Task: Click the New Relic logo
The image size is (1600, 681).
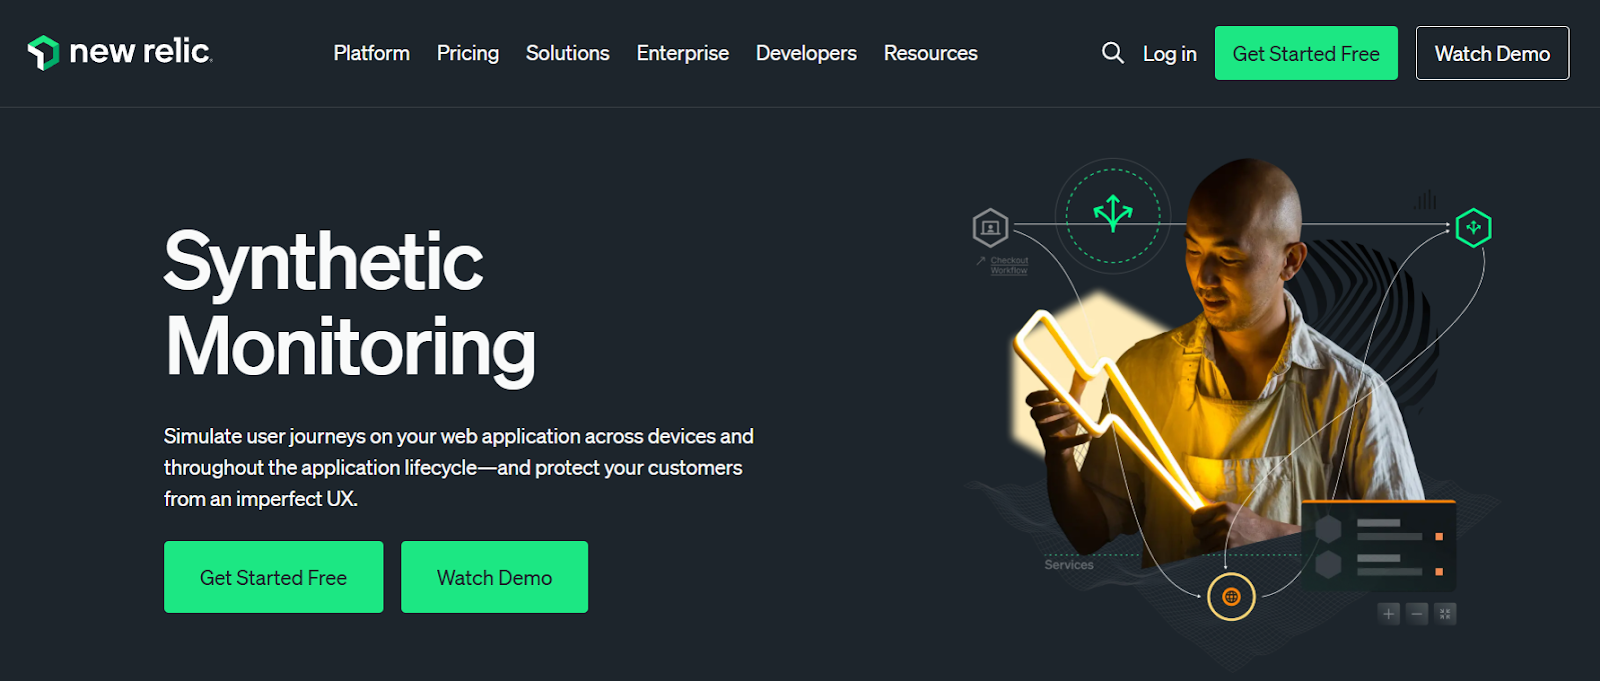Action: (120, 52)
